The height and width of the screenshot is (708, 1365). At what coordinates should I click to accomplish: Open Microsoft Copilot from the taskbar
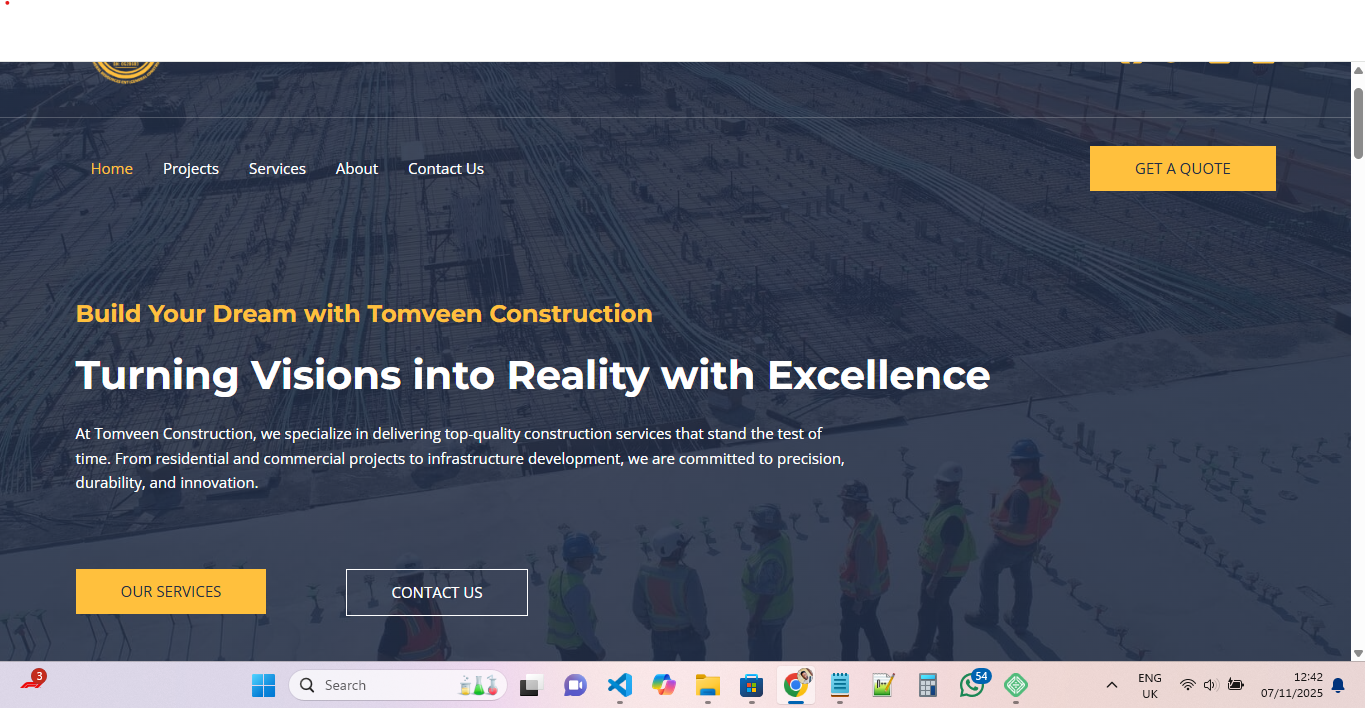pyautogui.click(x=663, y=685)
